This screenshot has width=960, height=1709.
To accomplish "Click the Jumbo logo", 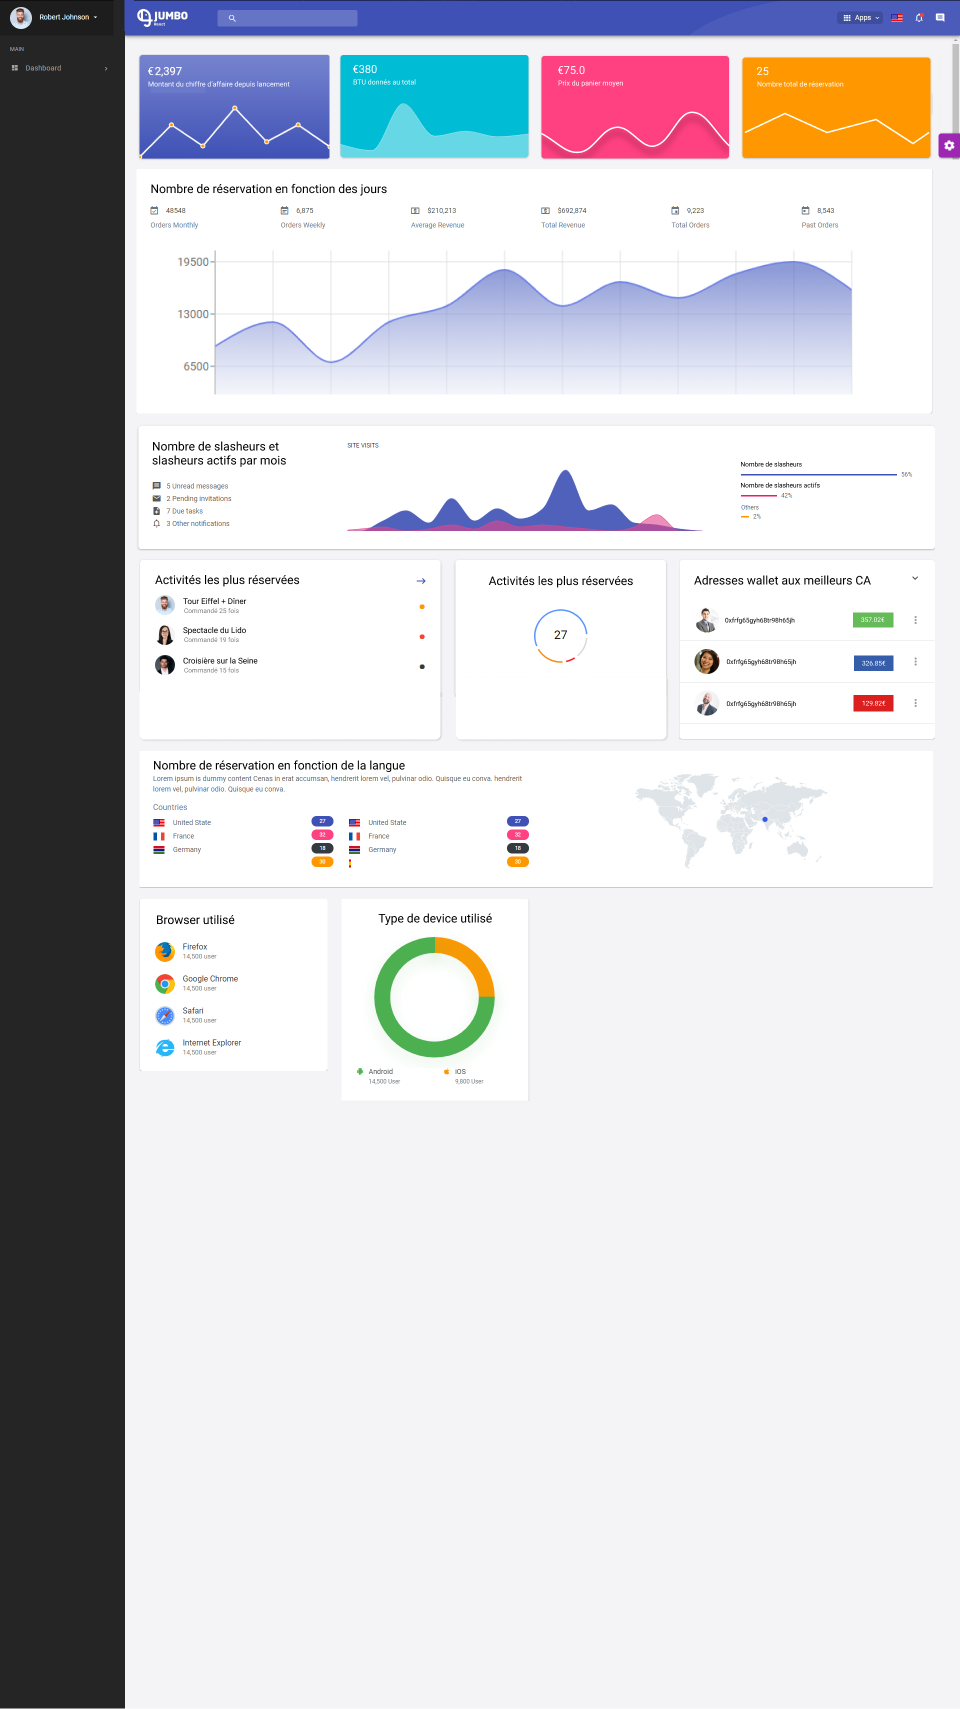I will pyautogui.click(x=163, y=17).
